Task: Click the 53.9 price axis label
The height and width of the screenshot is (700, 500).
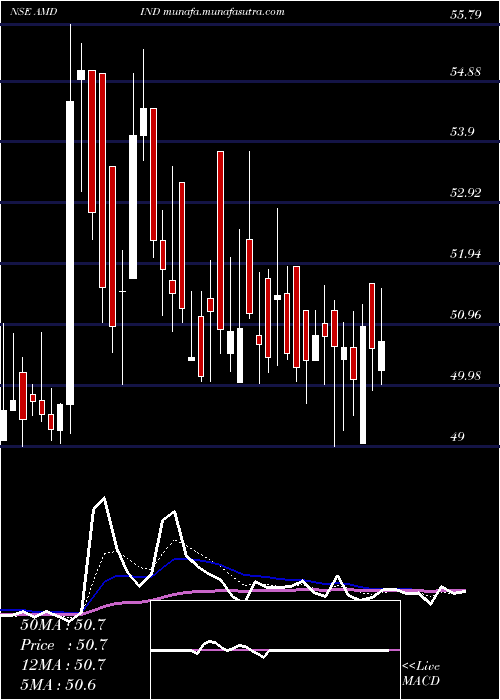Action: click(462, 132)
